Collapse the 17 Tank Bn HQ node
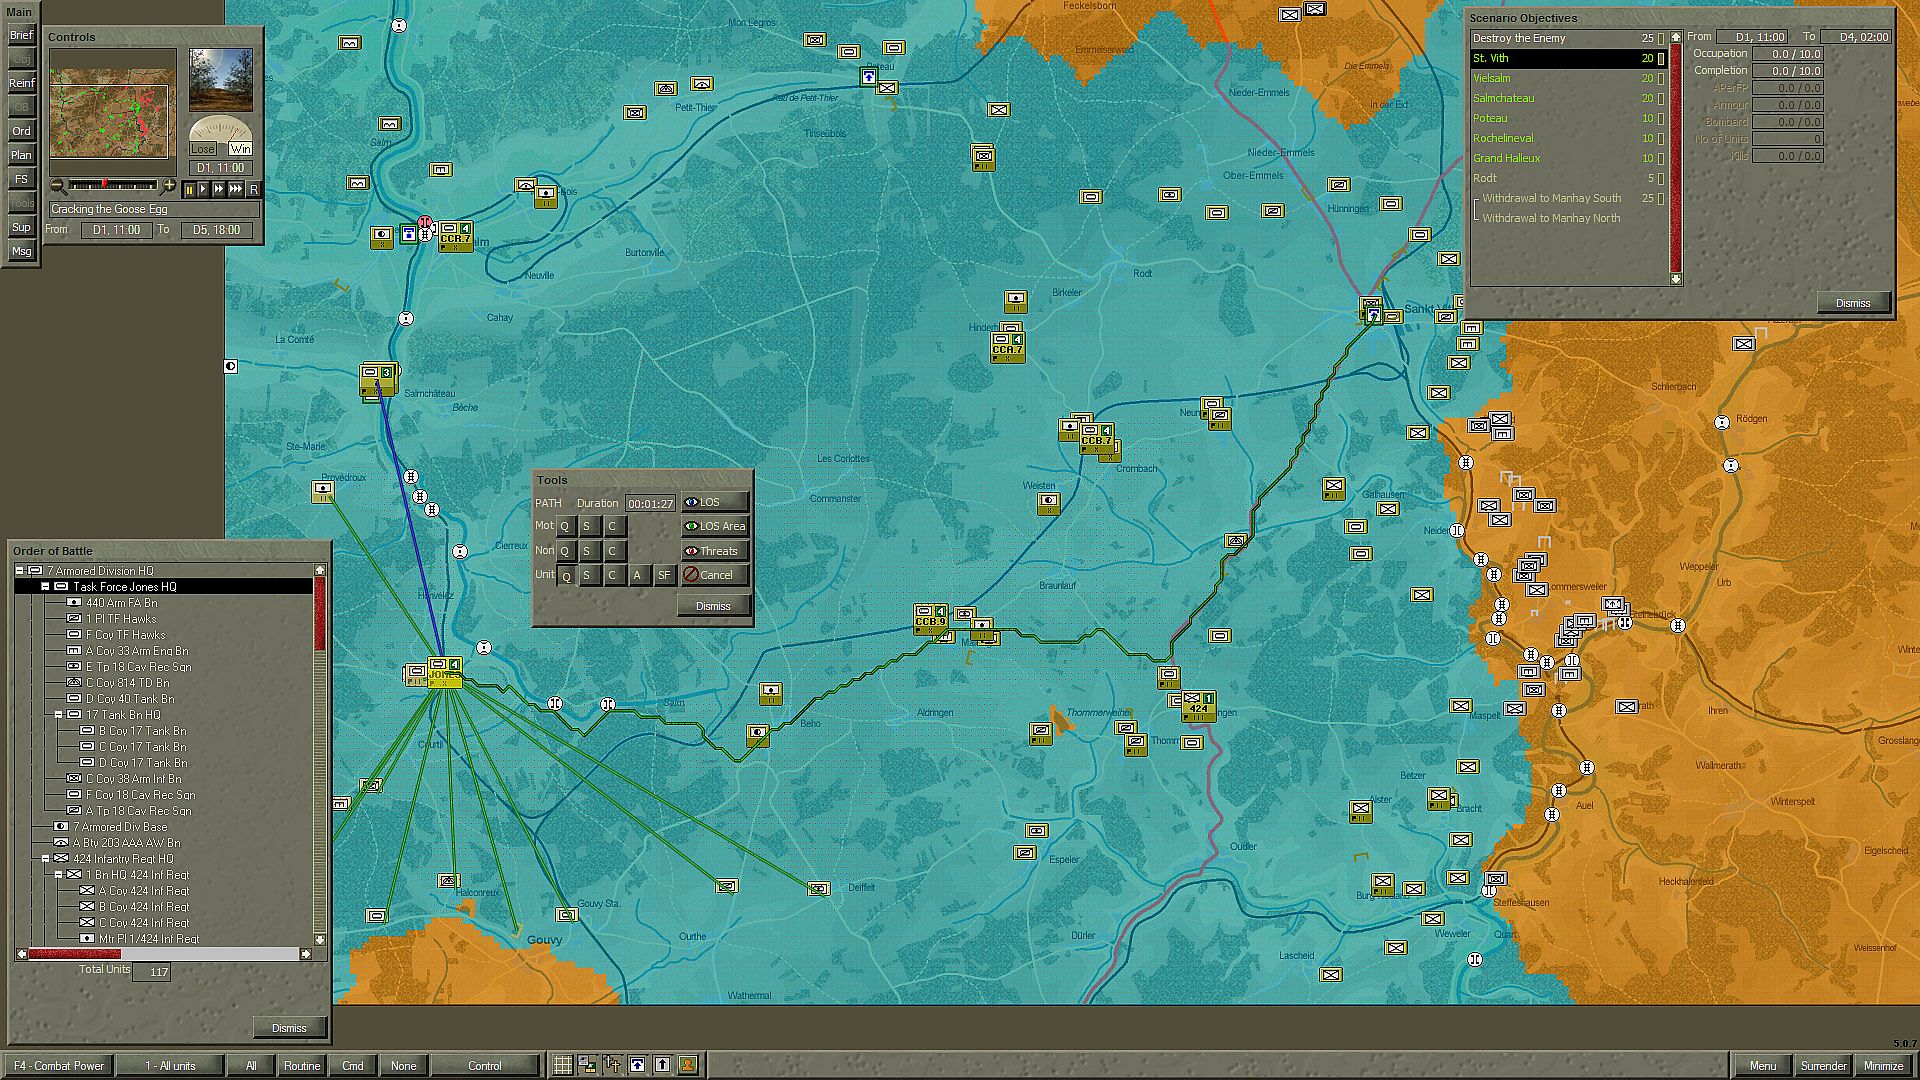 coord(58,715)
